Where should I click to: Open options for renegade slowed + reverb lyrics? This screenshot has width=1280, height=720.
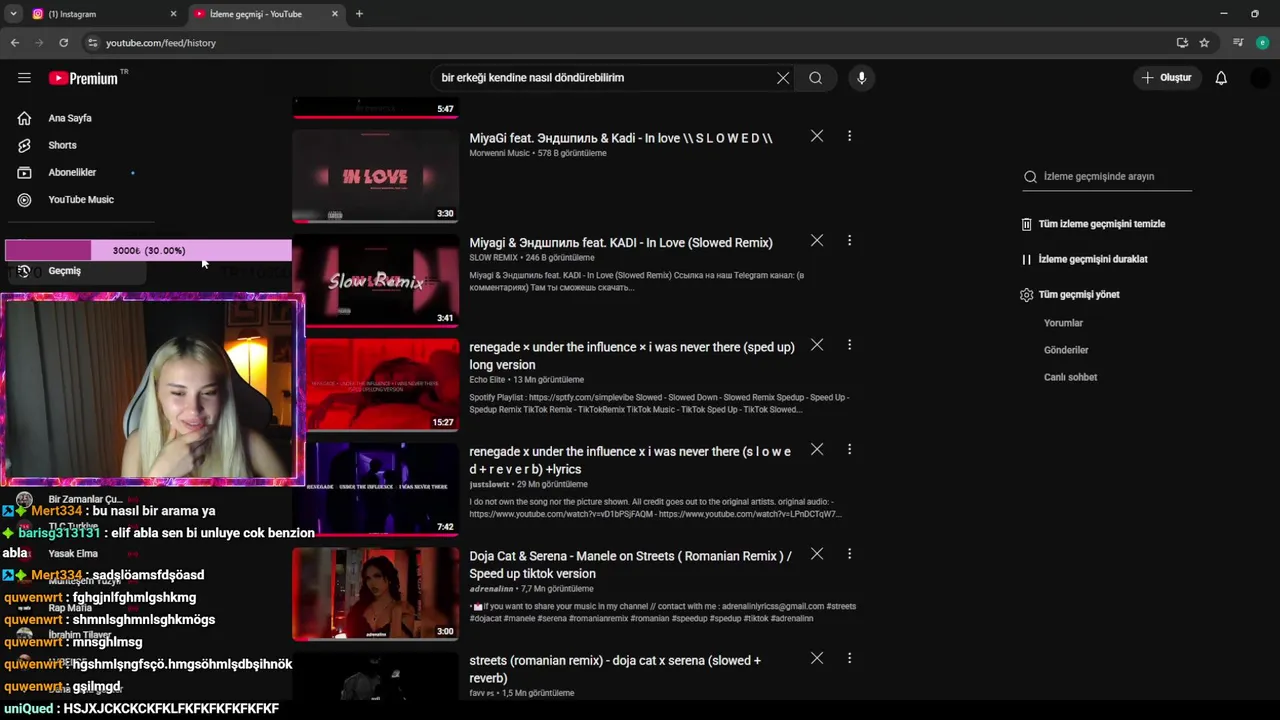tap(849, 450)
